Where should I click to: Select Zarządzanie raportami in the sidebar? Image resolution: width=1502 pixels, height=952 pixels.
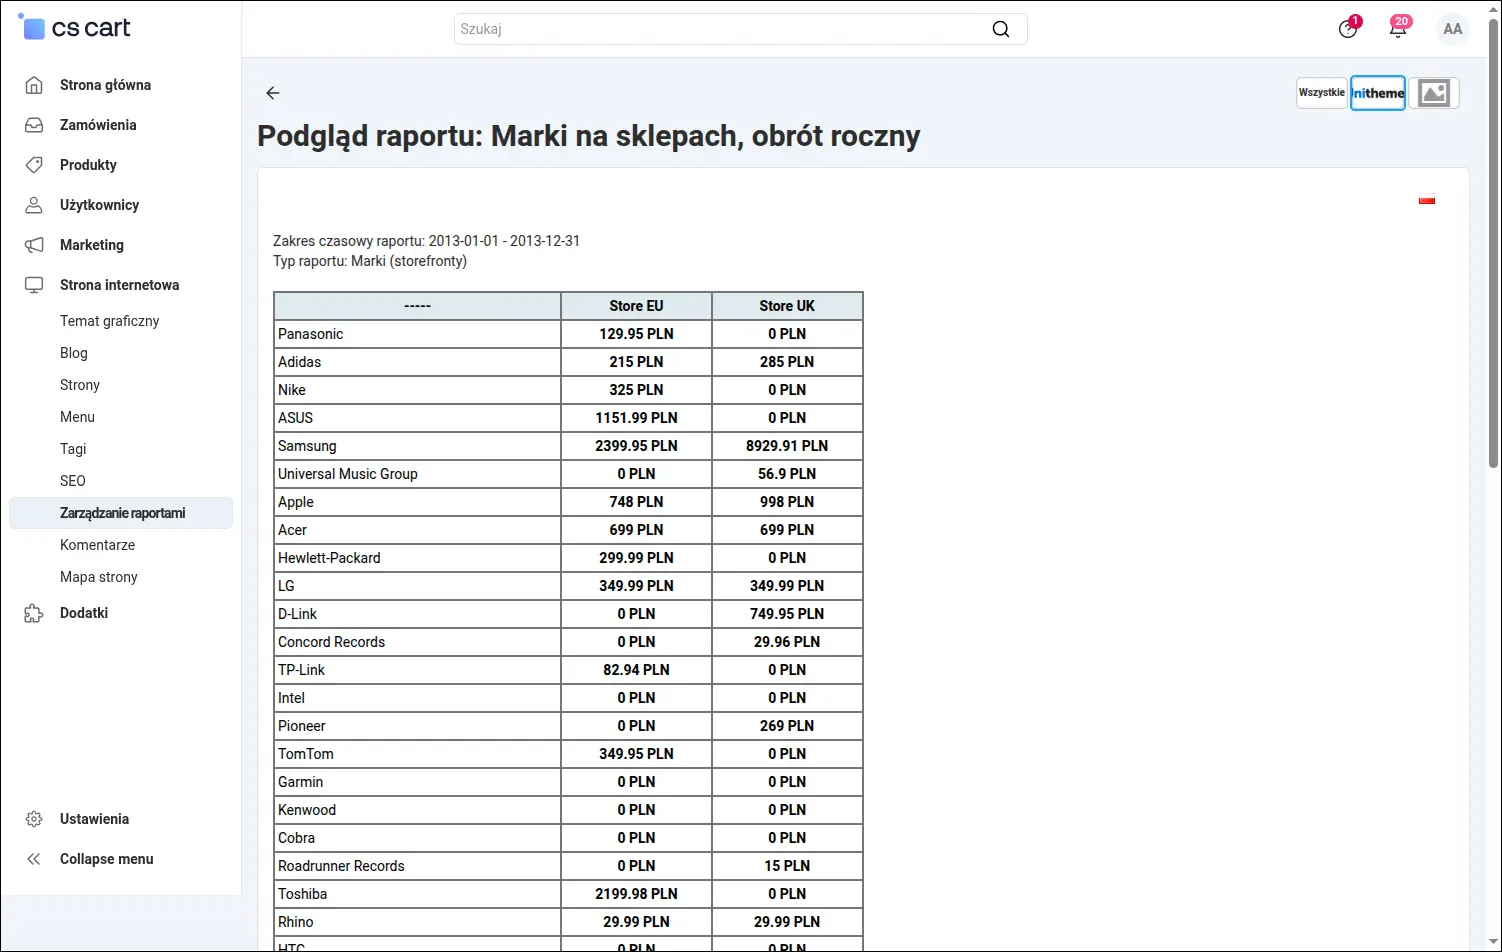pos(121,513)
